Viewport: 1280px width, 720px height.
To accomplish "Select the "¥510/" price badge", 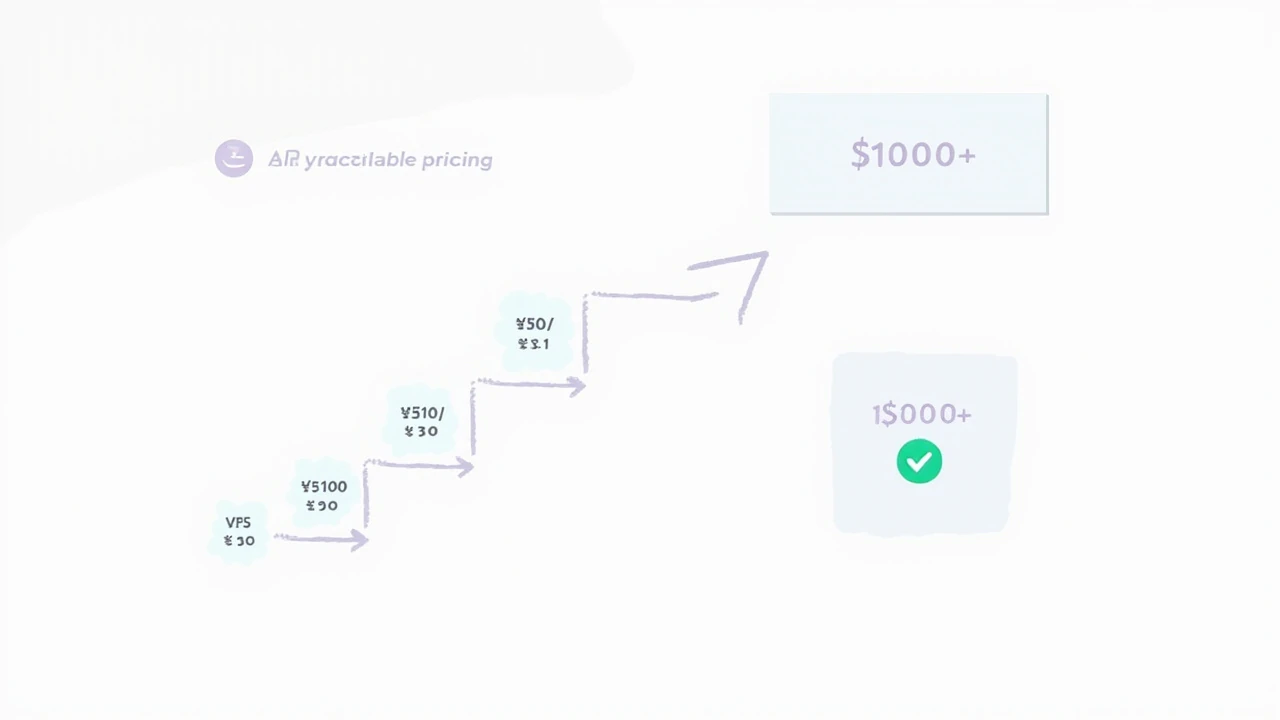I will pyautogui.click(x=421, y=421).
